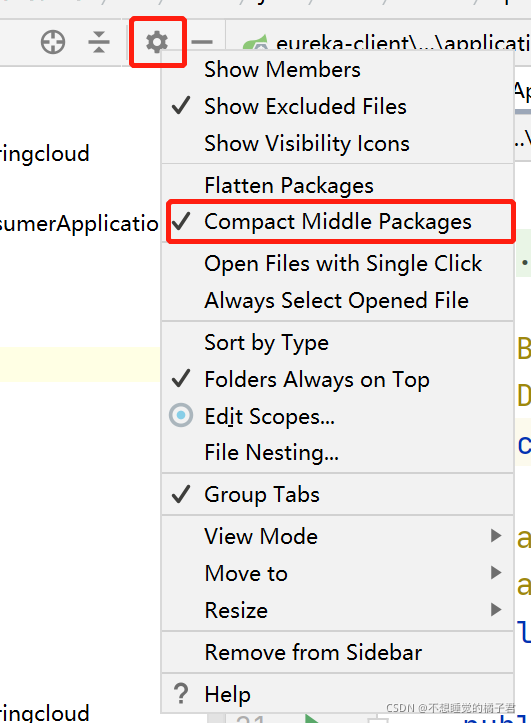Open Edit Scopes dialog
Image resolution: width=531 pixels, height=723 pixels.
point(337,416)
